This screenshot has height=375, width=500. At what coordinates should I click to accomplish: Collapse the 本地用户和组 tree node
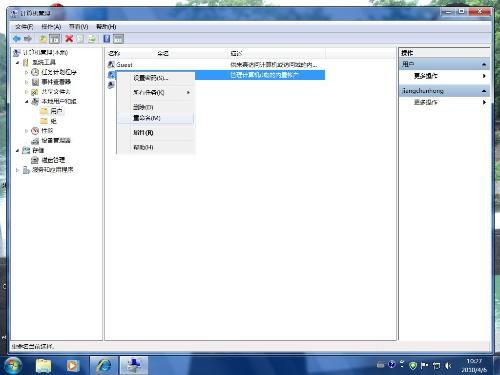point(27,101)
